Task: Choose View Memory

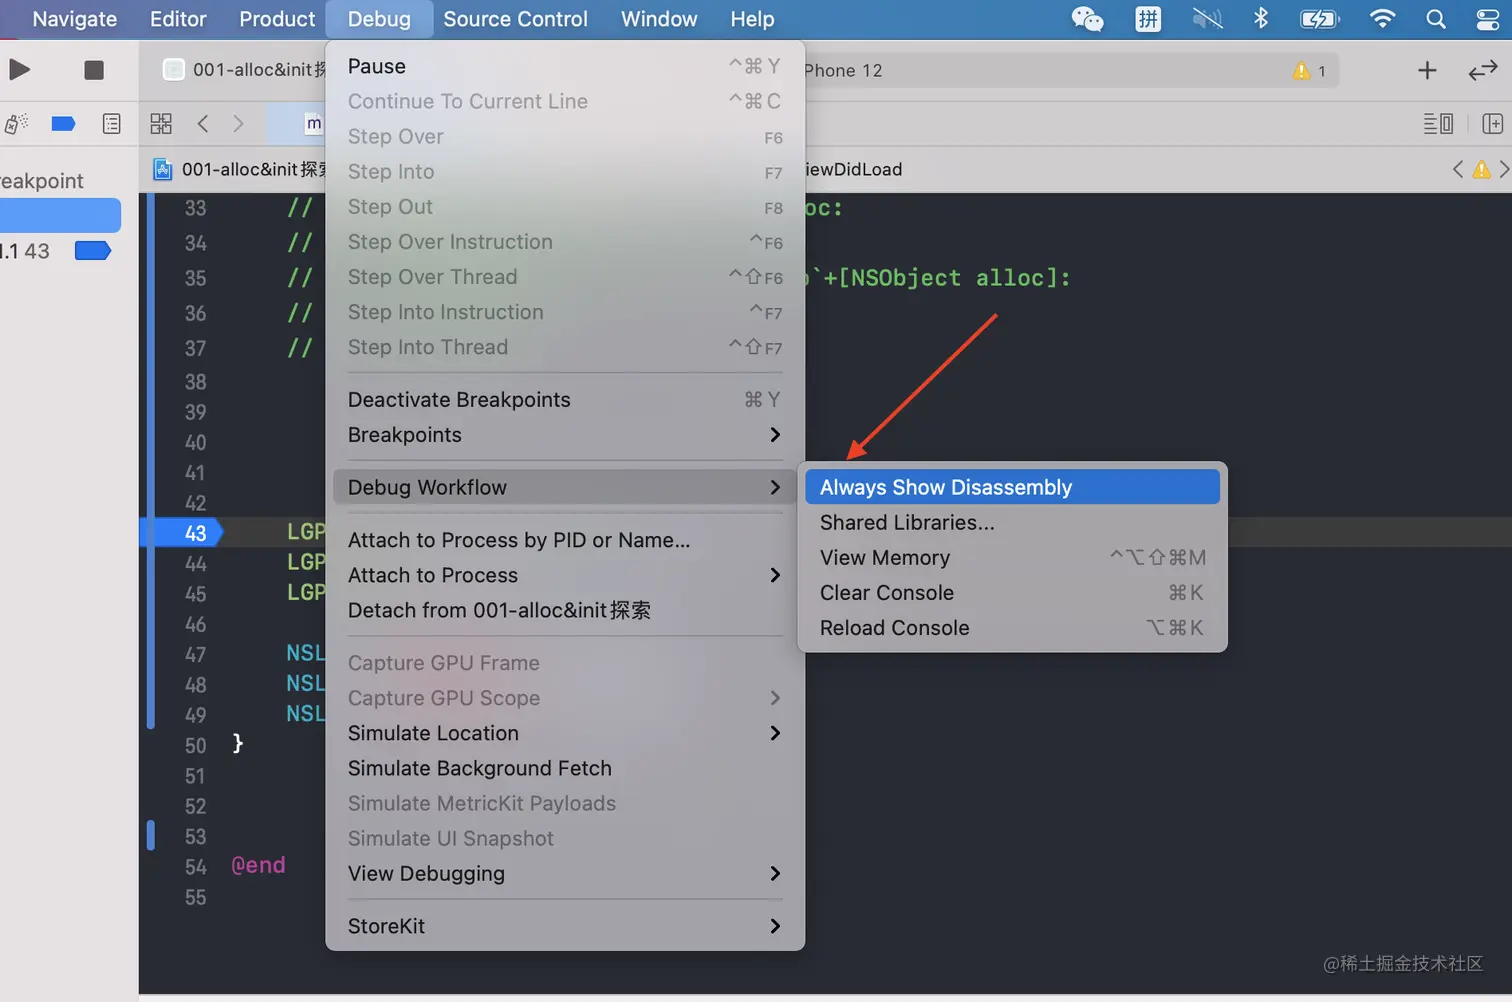Action: 1012,557
